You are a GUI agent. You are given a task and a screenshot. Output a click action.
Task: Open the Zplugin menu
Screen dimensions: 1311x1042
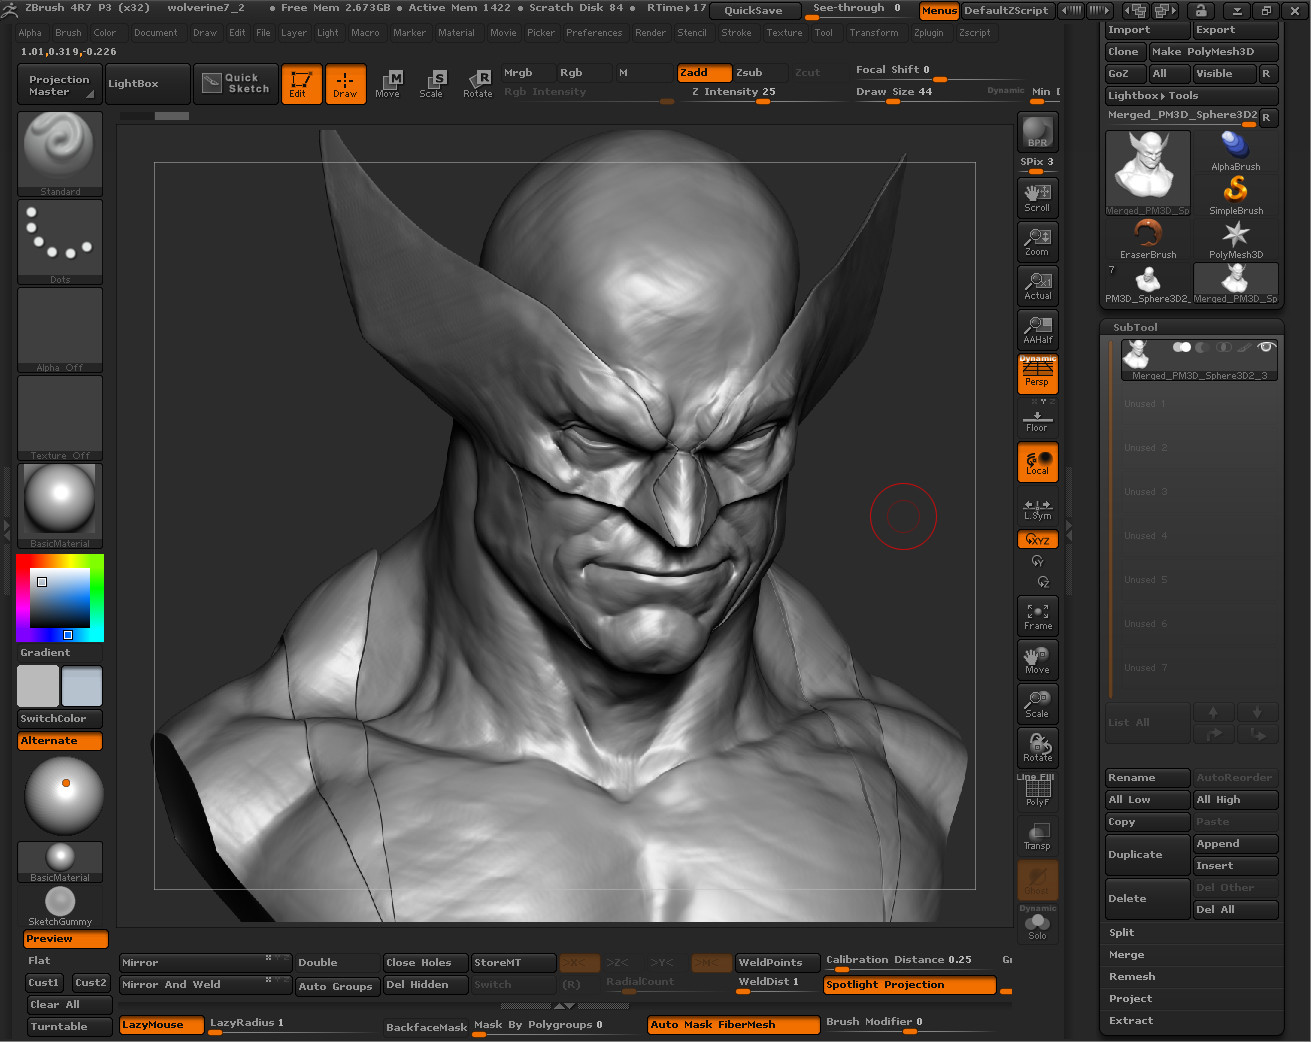[x=928, y=33]
